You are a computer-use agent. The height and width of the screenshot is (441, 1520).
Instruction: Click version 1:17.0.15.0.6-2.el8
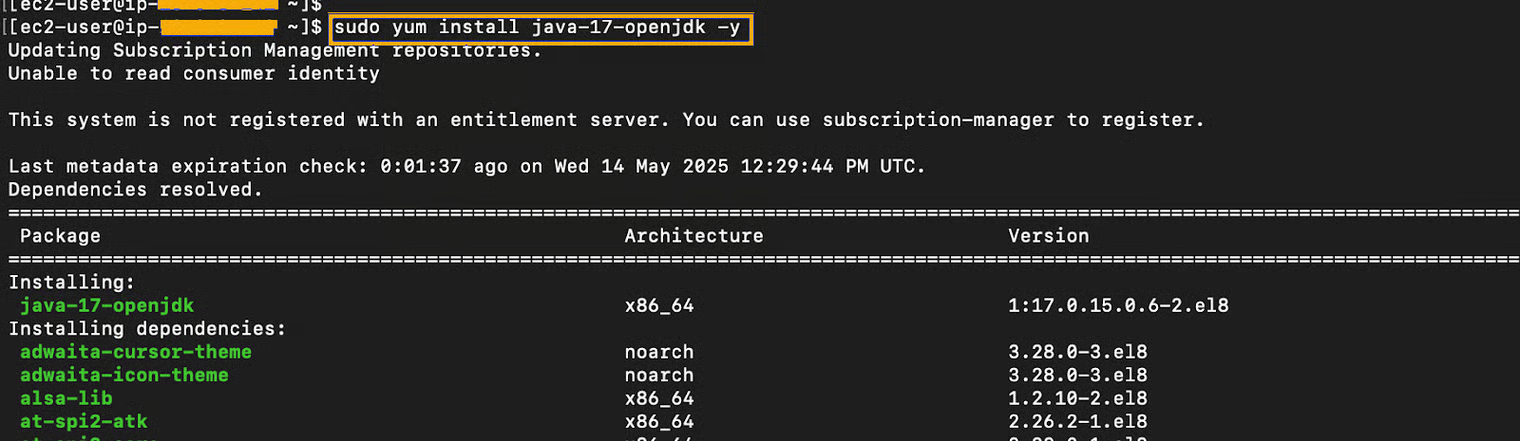(x=1118, y=305)
